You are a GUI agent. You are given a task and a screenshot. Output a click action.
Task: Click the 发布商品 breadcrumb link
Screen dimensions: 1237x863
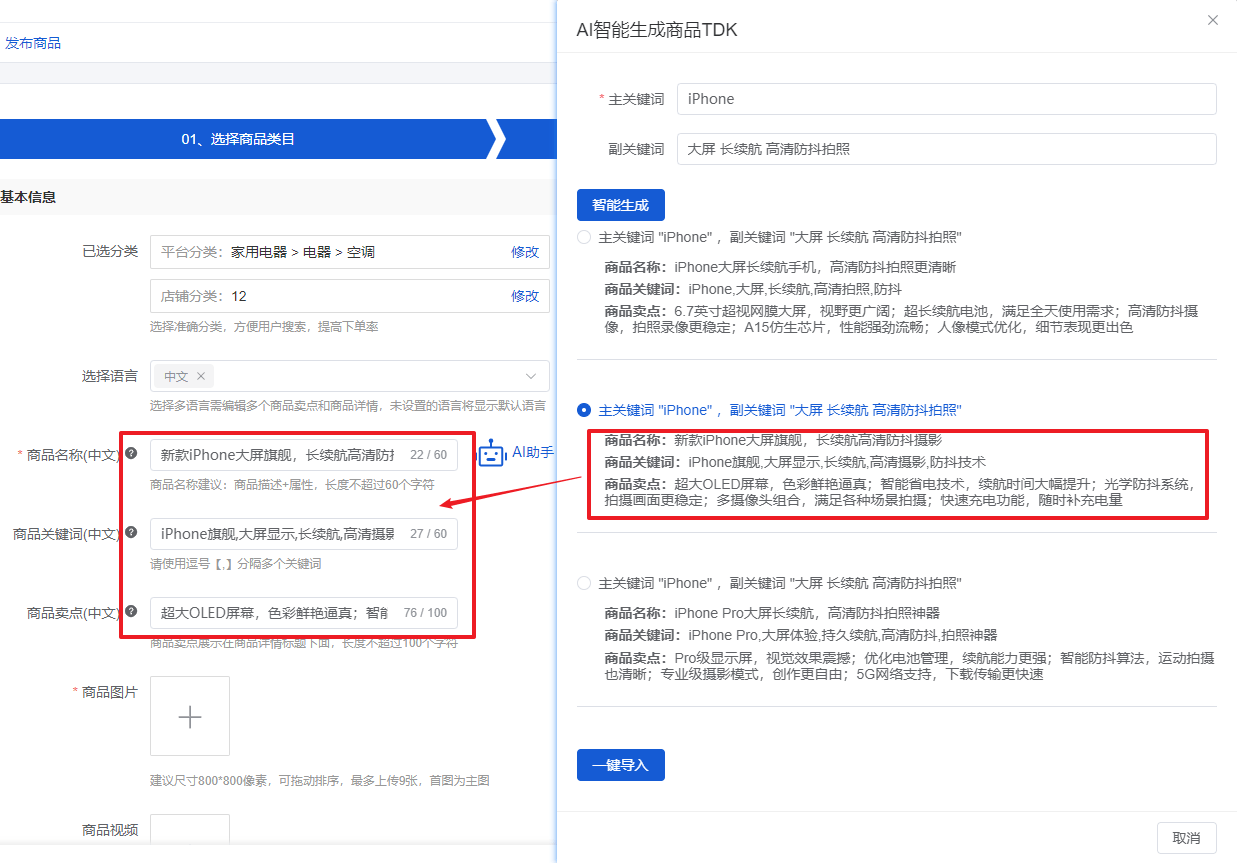pos(33,43)
